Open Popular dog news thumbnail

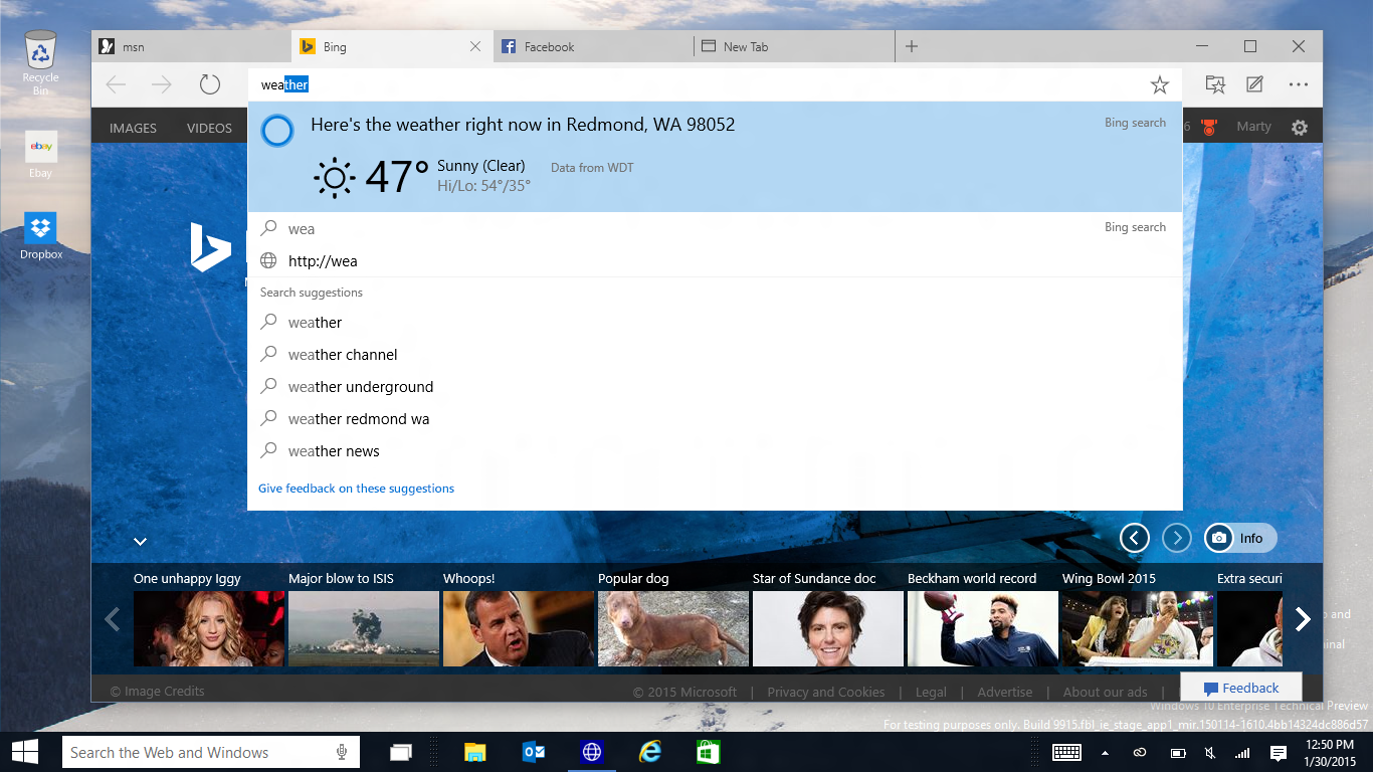673,628
